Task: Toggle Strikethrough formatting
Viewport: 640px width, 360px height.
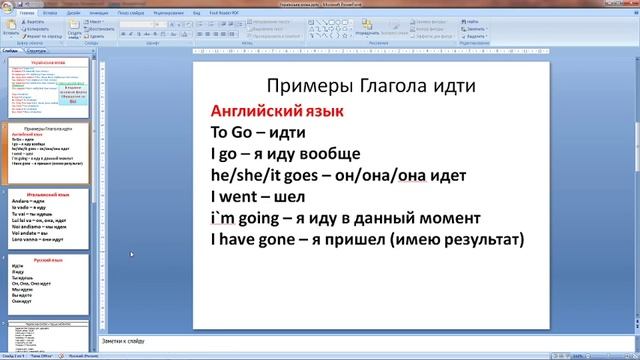Action: 147,34
